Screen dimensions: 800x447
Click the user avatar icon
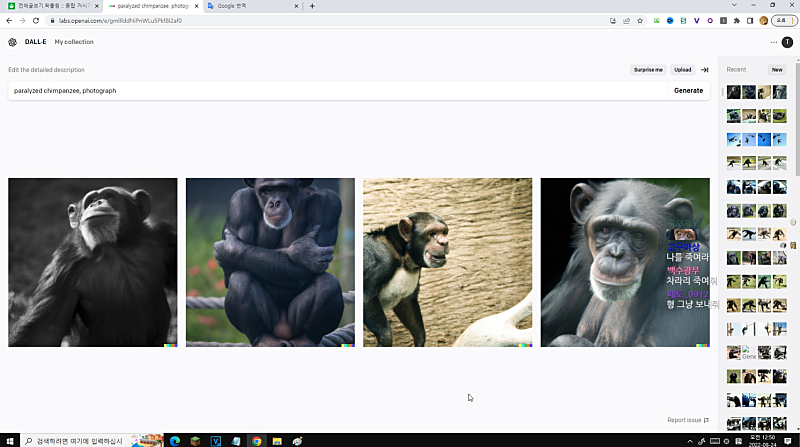coord(787,42)
